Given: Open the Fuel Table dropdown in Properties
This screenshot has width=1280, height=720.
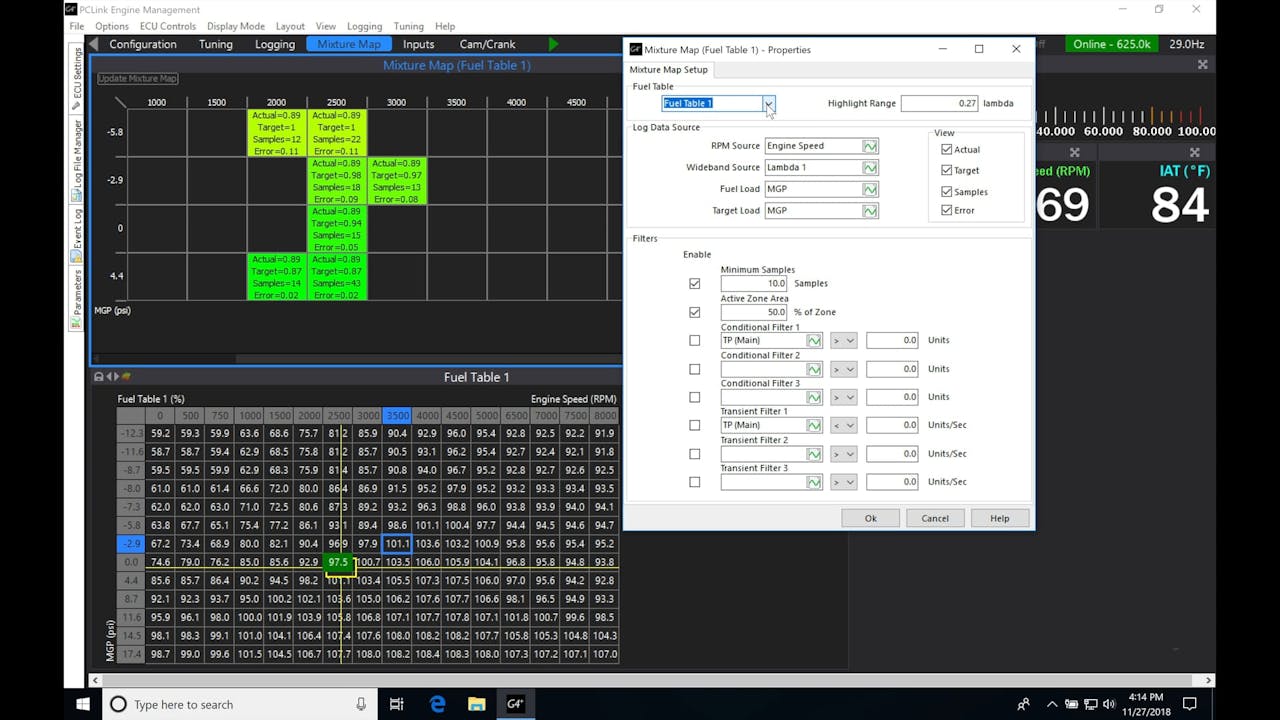Looking at the screenshot, I should pos(768,103).
